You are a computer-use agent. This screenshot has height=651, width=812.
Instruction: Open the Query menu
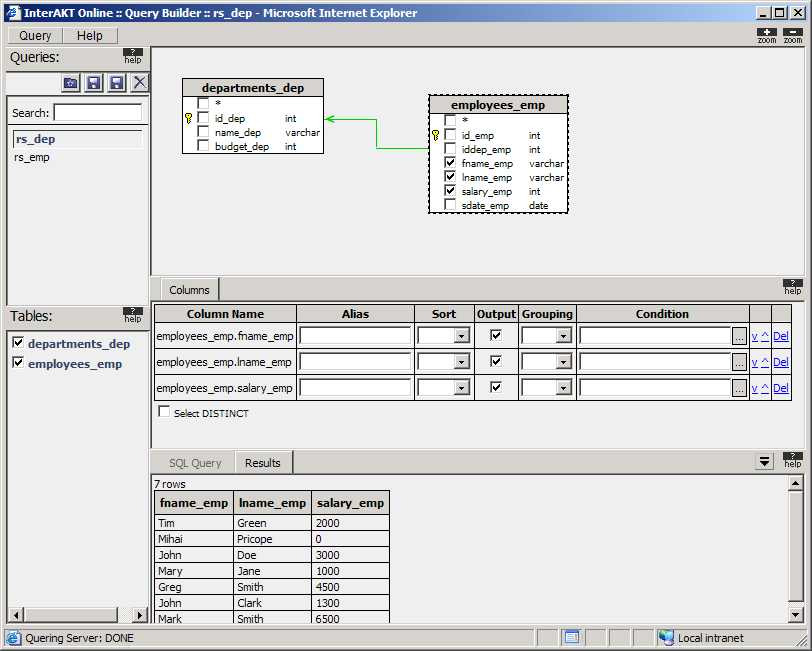[x=35, y=36]
